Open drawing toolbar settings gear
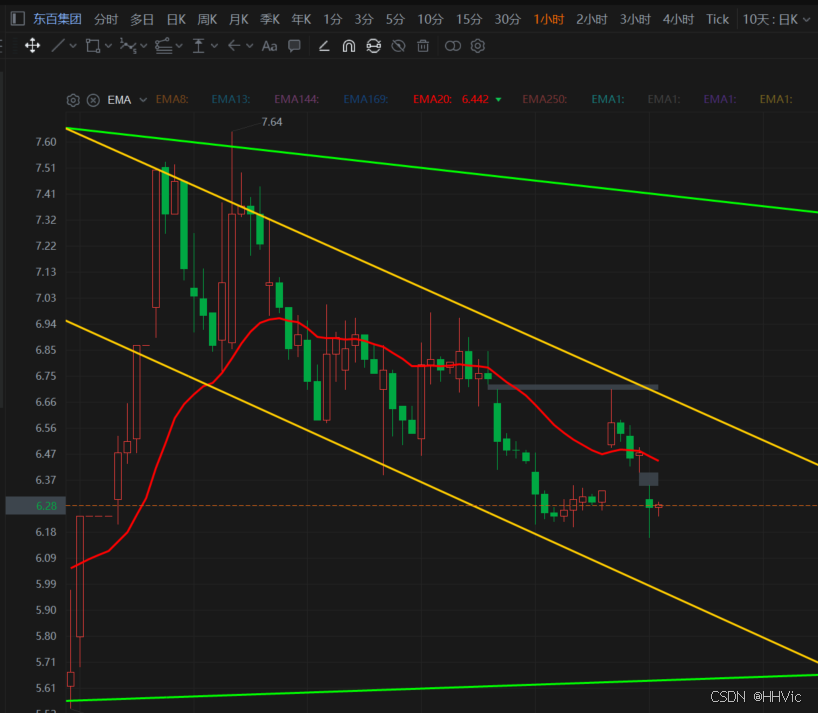 (477, 46)
